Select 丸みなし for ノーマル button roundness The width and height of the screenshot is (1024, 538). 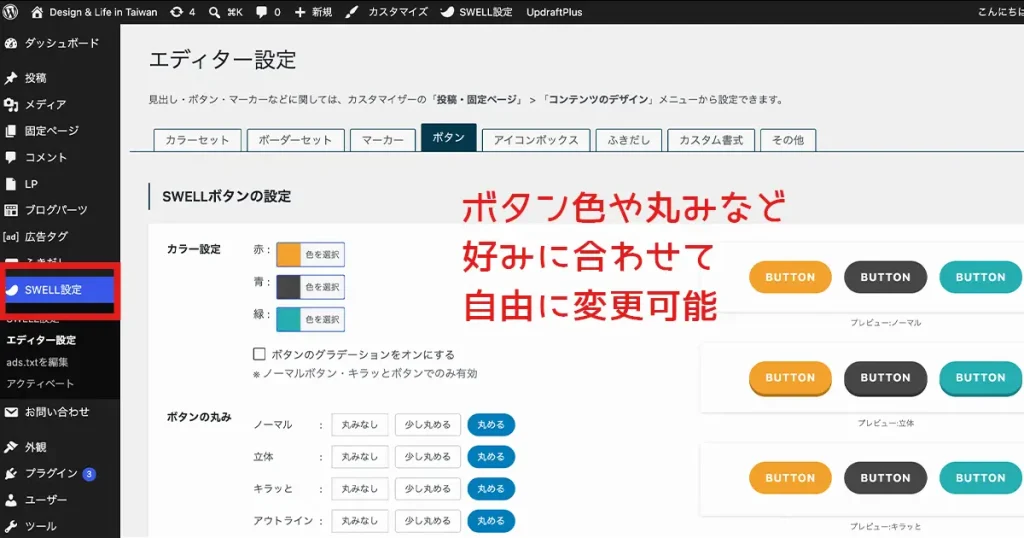click(x=360, y=424)
